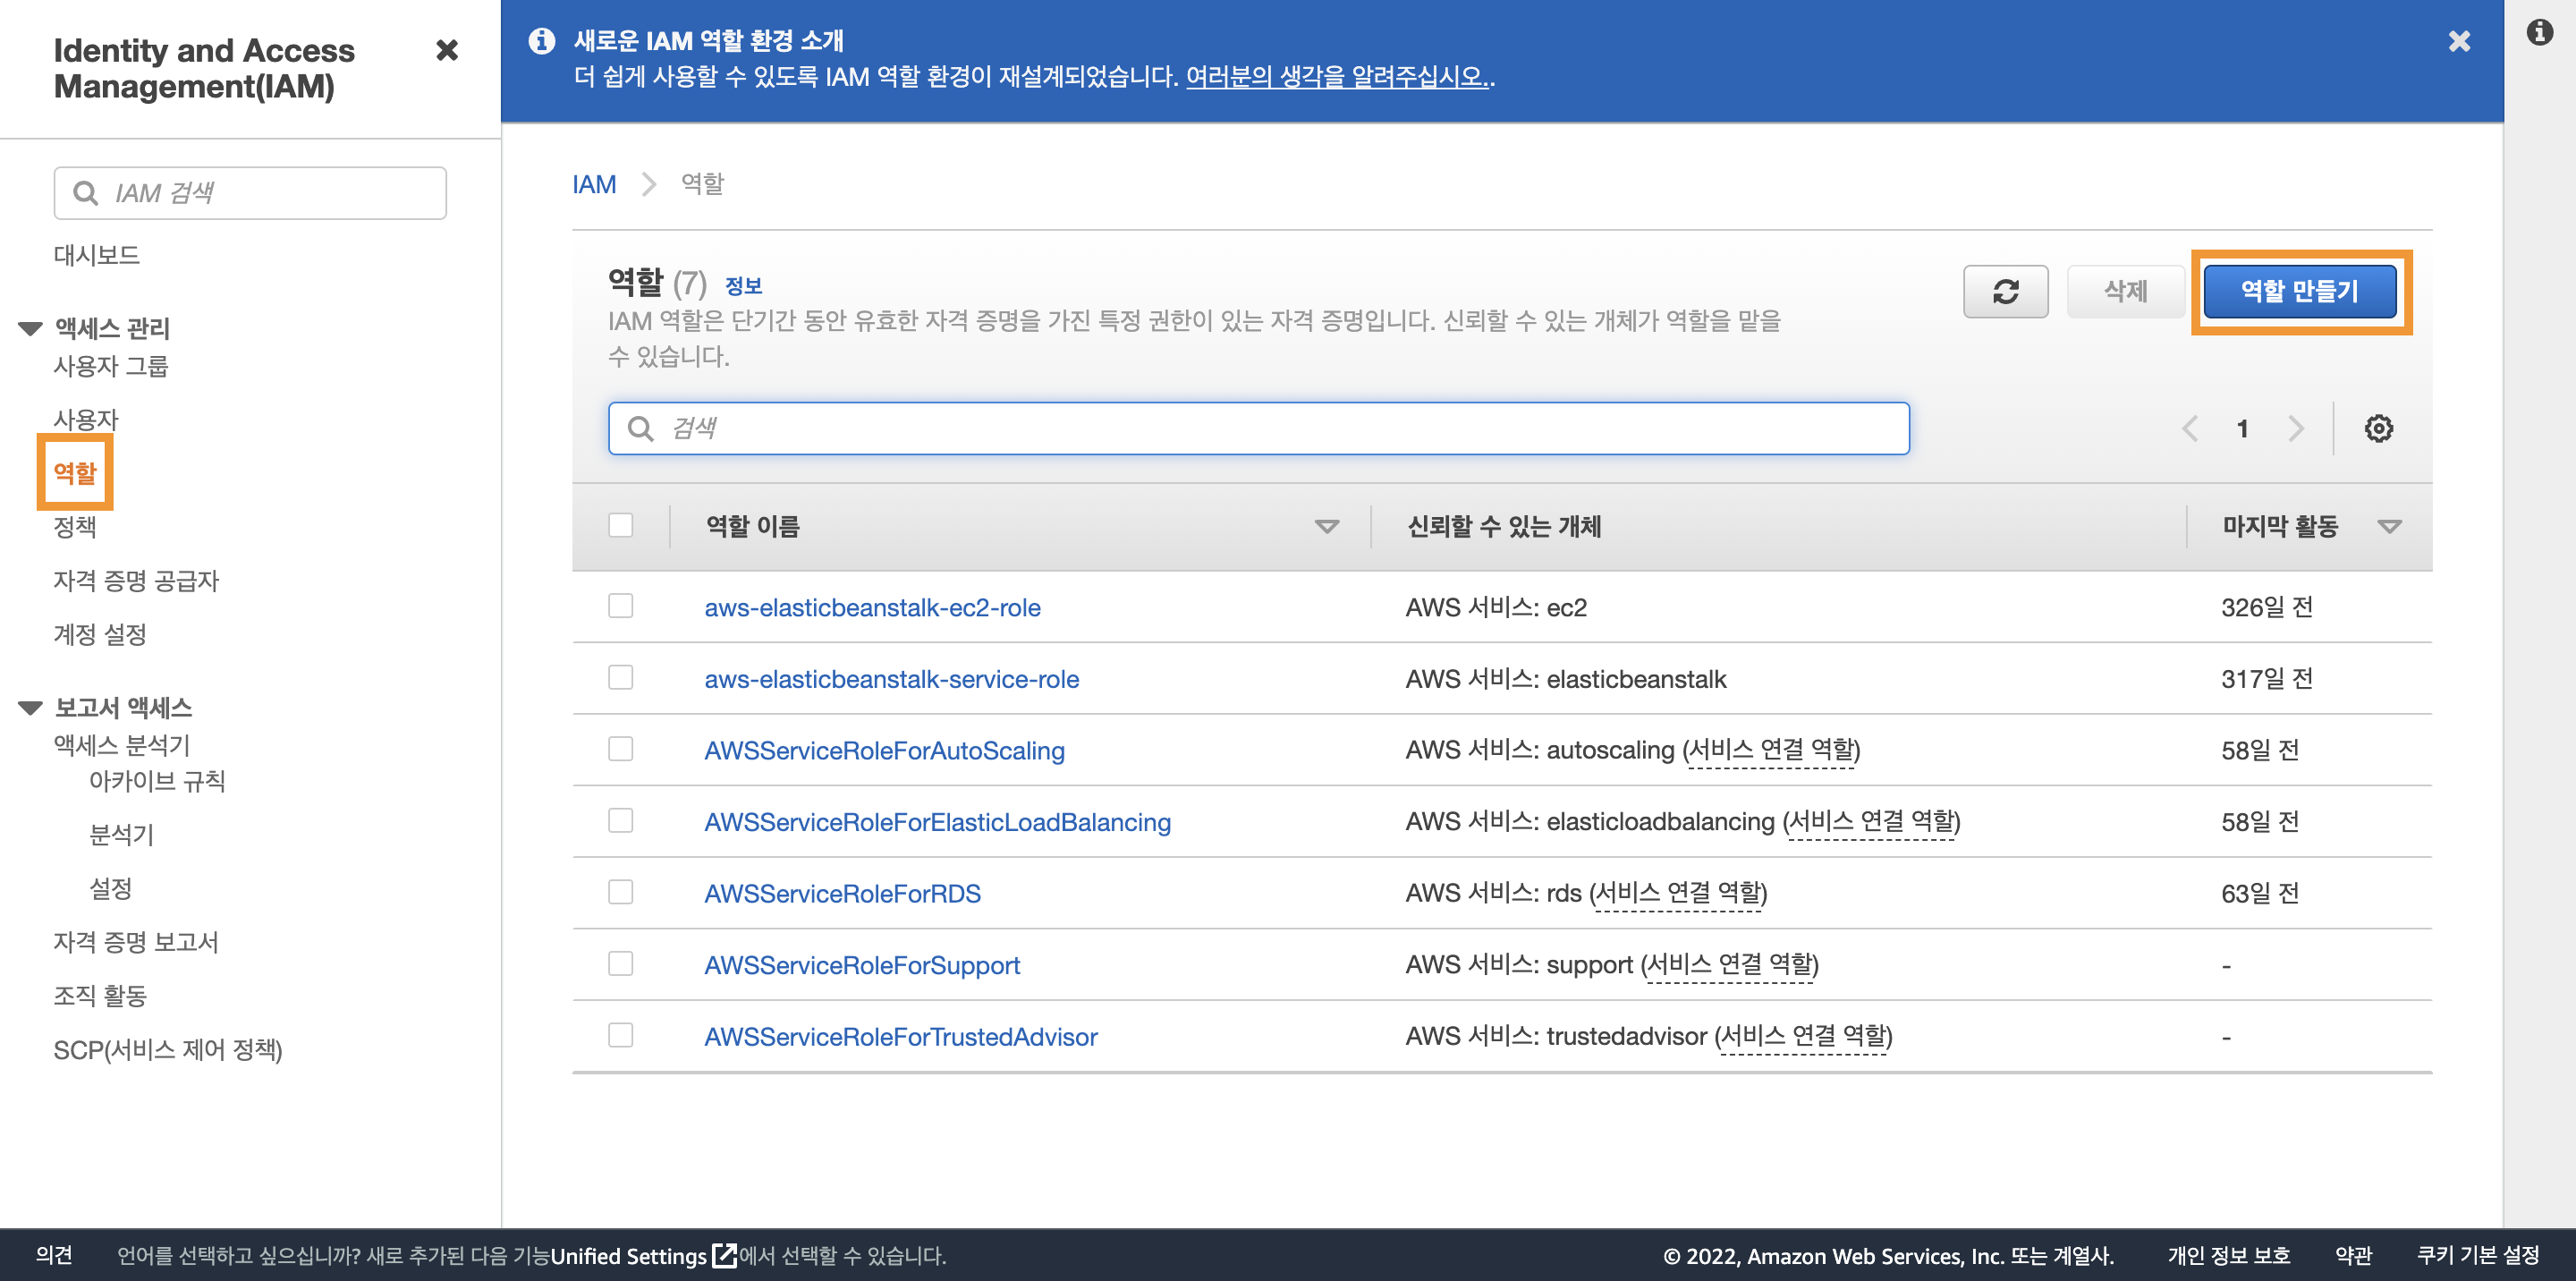Click the refresh roles icon button
The image size is (2576, 1281).
click(2005, 291)
